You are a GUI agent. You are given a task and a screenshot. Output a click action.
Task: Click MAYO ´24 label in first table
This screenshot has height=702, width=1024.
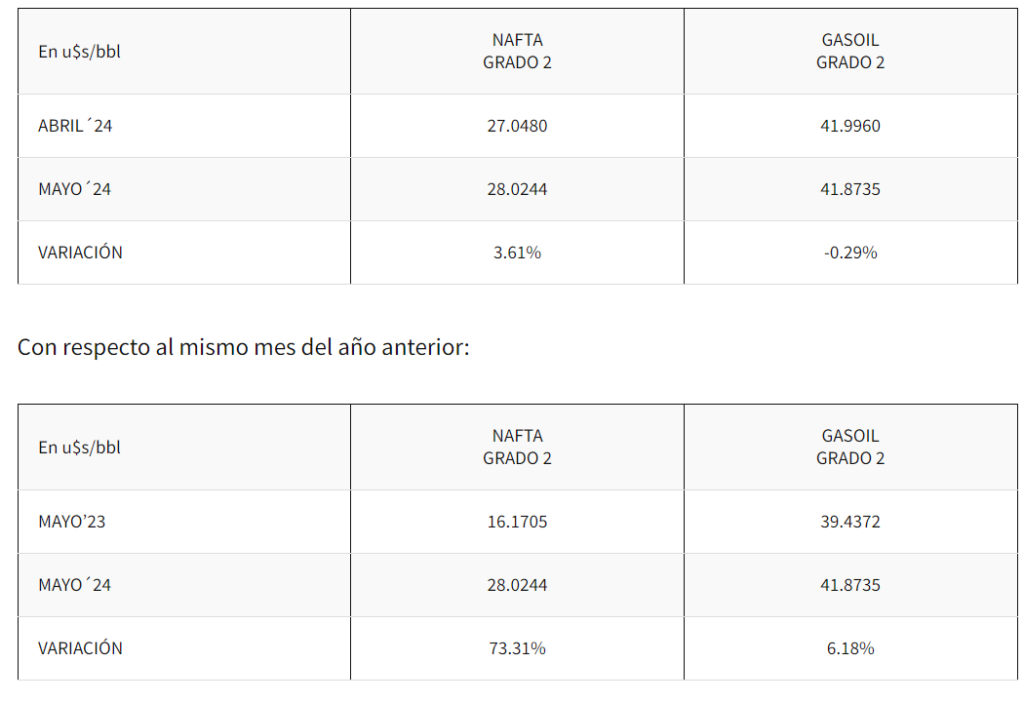coord(74,189)
